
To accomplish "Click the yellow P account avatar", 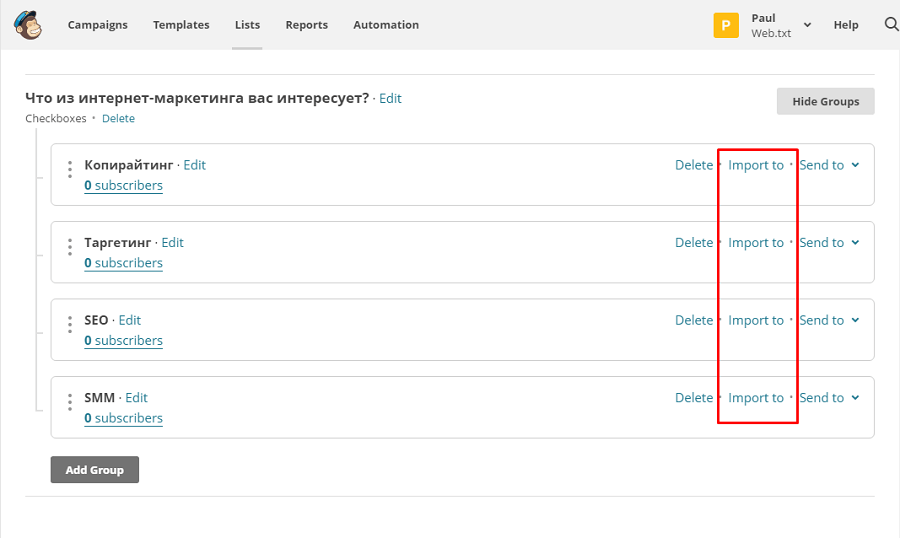I will click(726, 25).
